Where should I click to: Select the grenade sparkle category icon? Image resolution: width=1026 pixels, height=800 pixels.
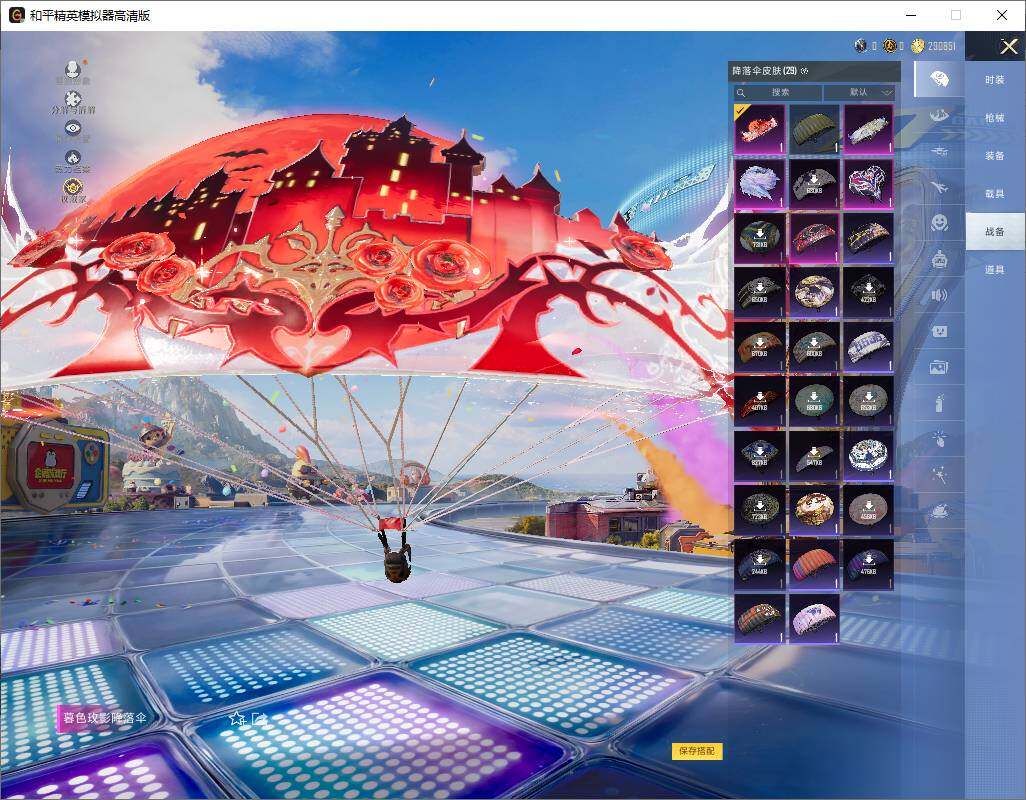click(939, 438)
